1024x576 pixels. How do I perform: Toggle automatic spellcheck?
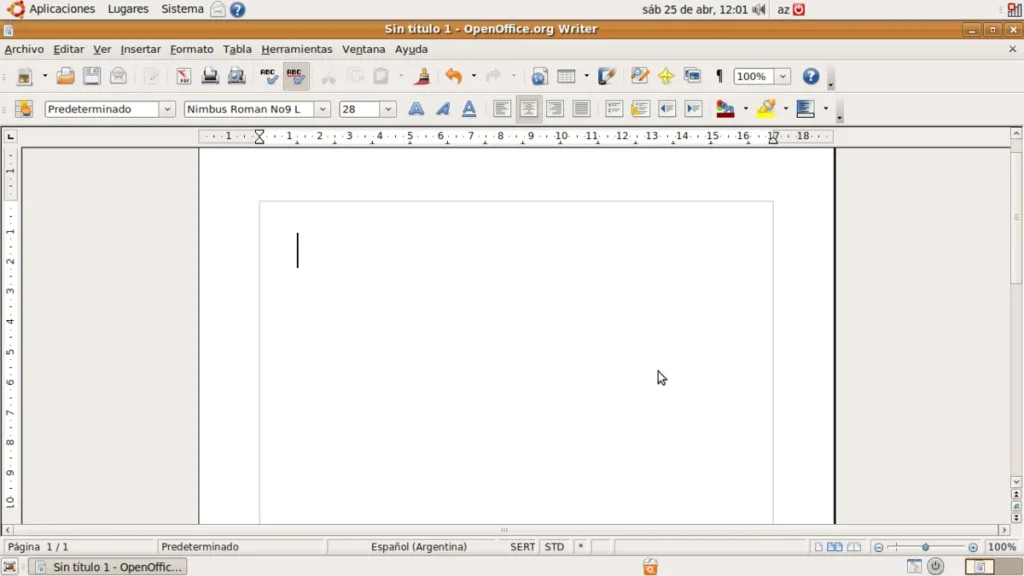tap(294, 76)
